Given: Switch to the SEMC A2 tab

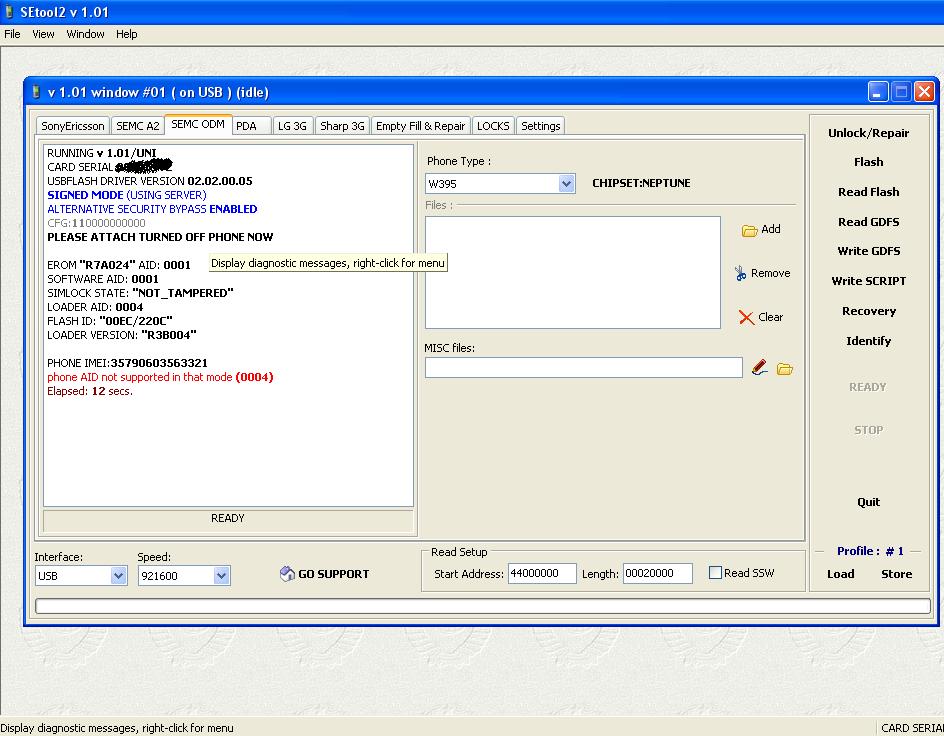Looking at the screenshot, I should 138,126.
